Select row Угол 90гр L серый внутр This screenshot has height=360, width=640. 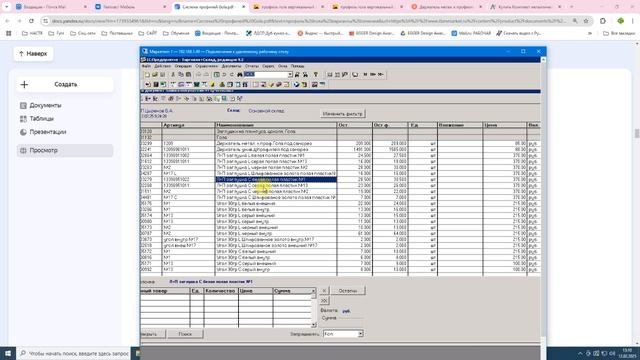pyautogui.click(x=340, y=221)
